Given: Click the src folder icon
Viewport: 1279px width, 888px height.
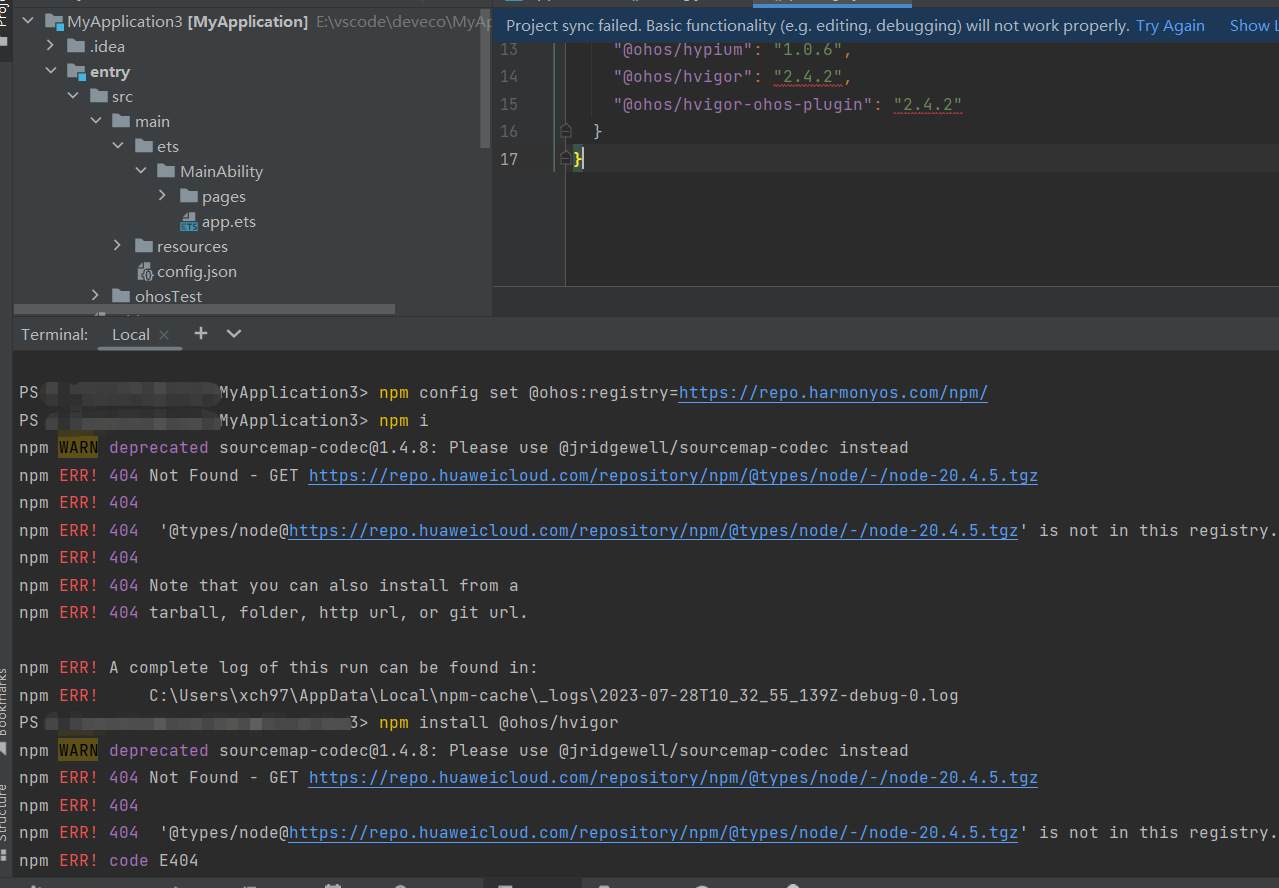Looking at the screenshot, I should [98, 96].
